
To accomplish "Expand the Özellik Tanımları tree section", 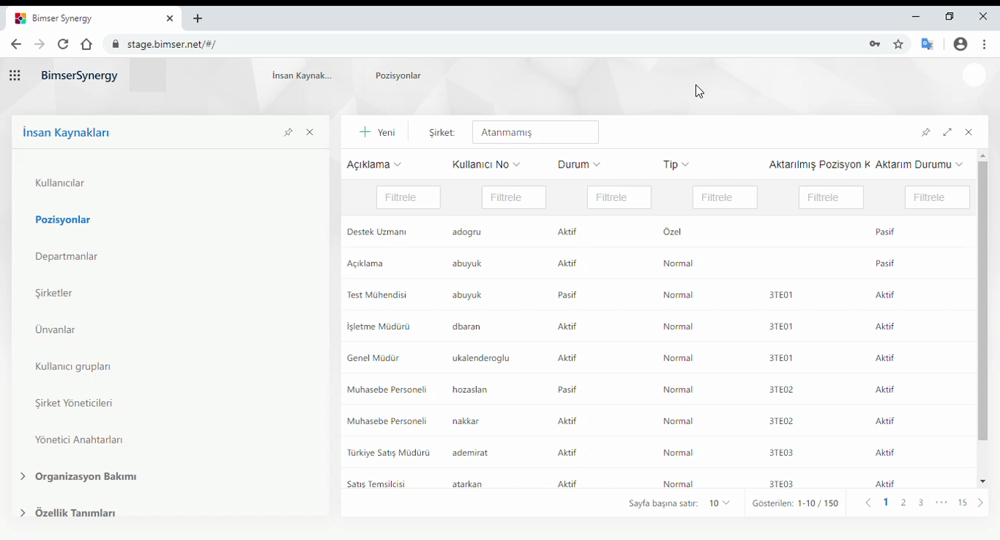I will tap(23, 512).
